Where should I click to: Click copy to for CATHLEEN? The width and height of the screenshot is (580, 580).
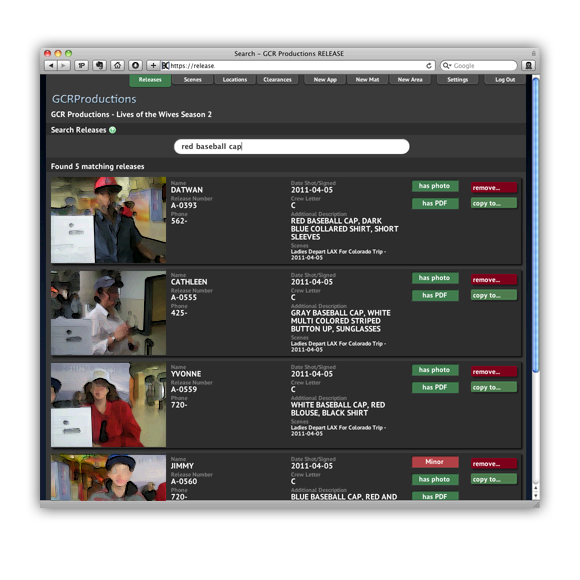click(494, 296)
